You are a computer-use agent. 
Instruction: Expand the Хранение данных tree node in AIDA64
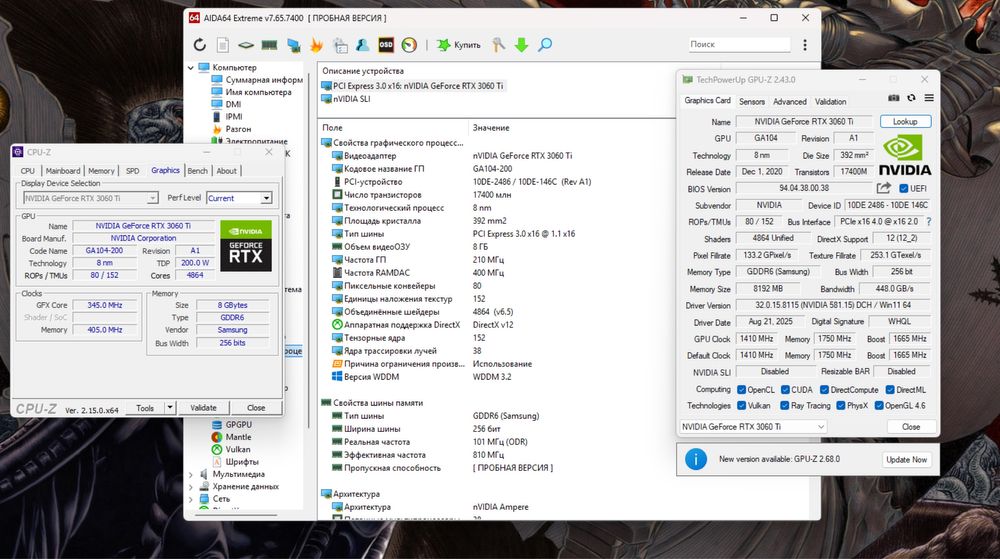click(191, 486)
